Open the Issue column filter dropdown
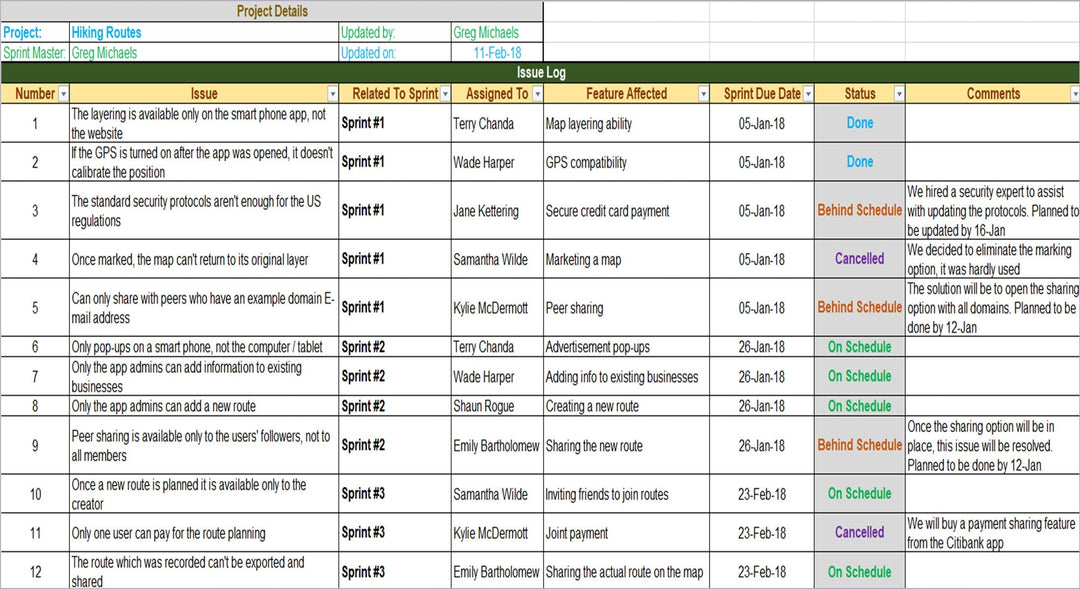Screen dimensions: 1080x589 pos(331,94)
